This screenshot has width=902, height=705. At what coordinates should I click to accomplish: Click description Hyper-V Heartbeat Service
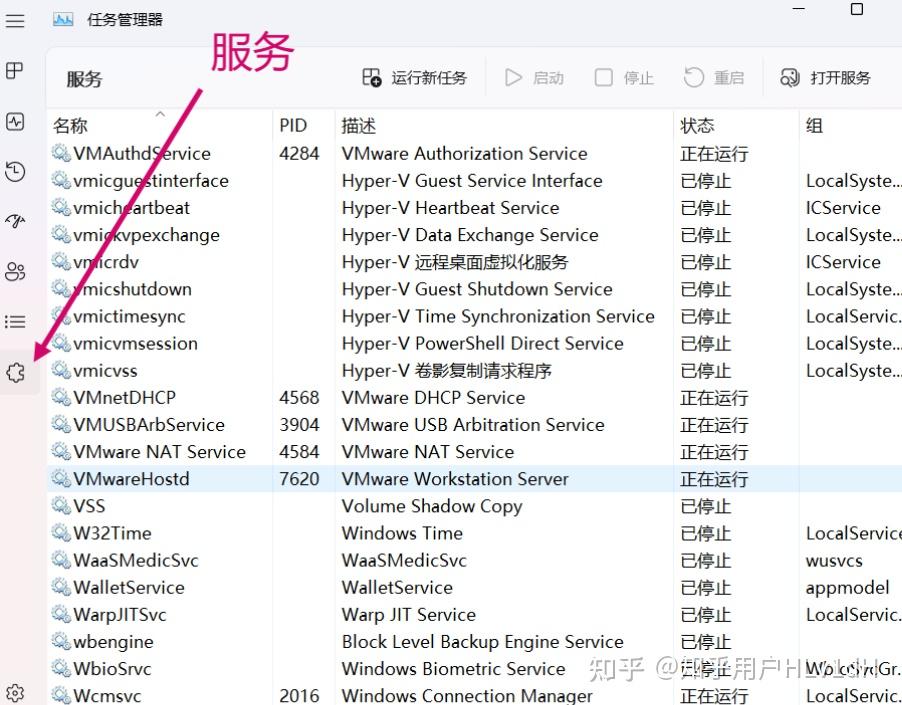coord(450,208)
